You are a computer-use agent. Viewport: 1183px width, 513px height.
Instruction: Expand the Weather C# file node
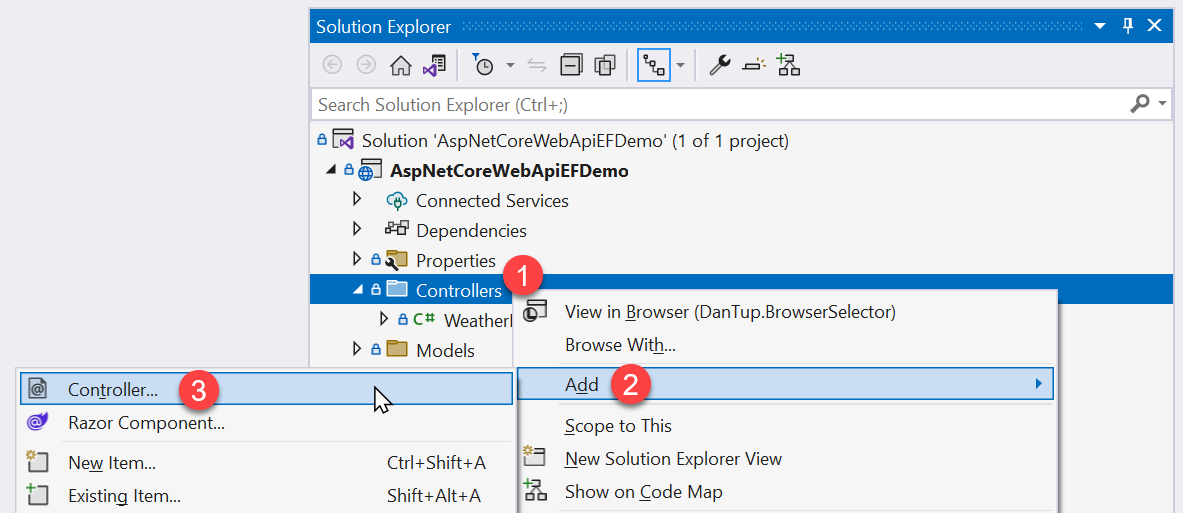(385, 318)
